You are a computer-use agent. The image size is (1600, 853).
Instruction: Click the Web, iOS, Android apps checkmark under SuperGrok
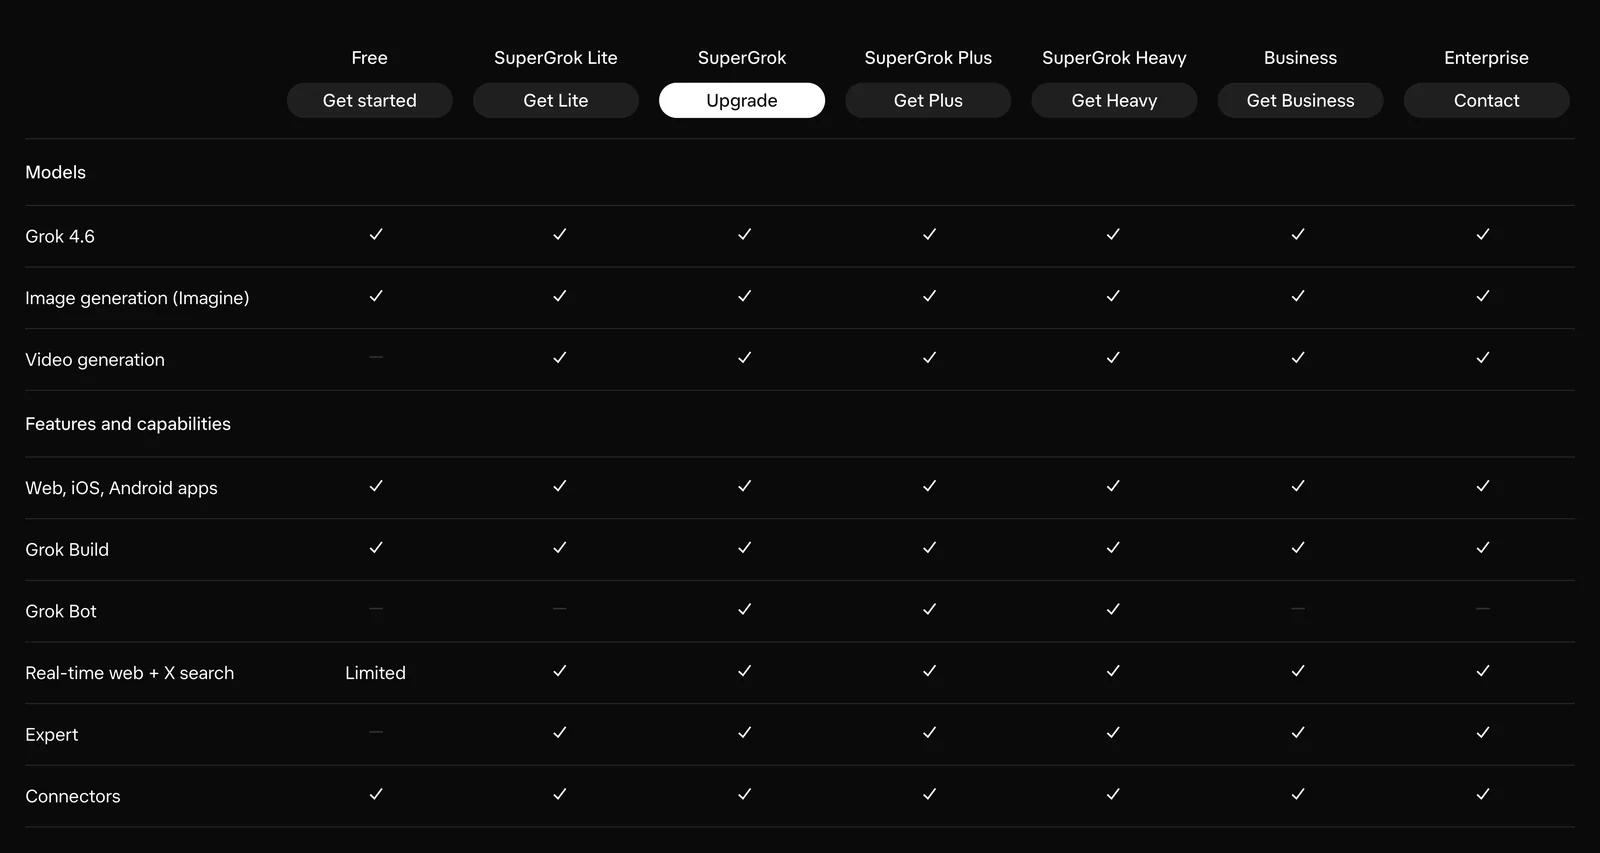(744, 486)
